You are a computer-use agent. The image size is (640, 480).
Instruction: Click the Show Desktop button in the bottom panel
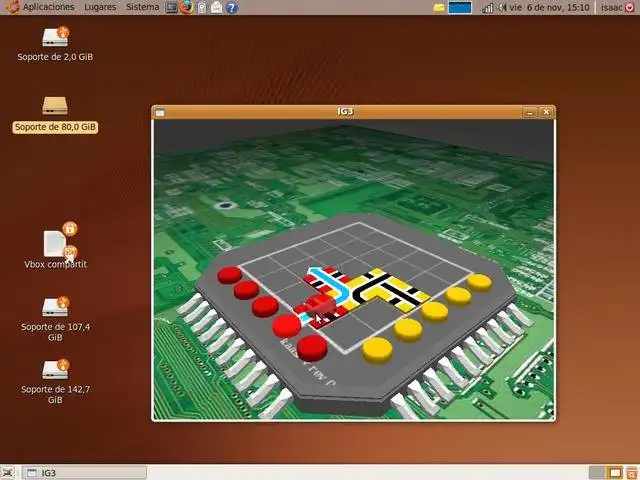pos(8,473)
